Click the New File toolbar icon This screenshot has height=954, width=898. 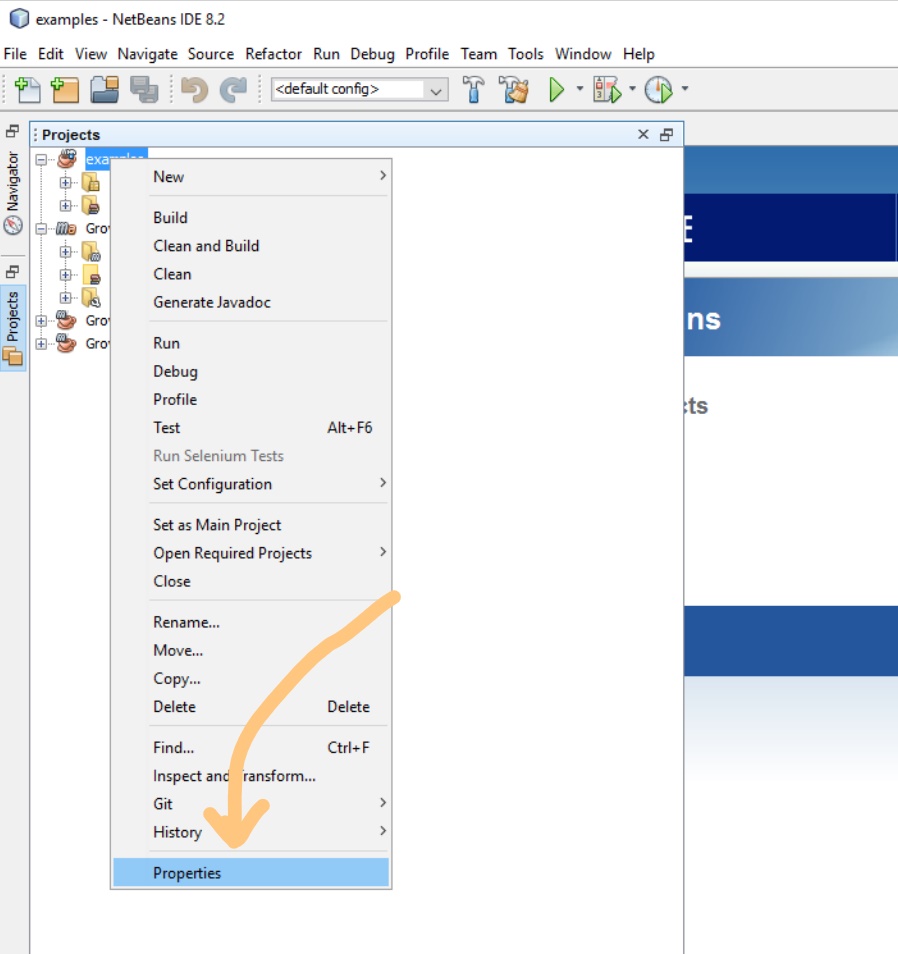[27, 90]
